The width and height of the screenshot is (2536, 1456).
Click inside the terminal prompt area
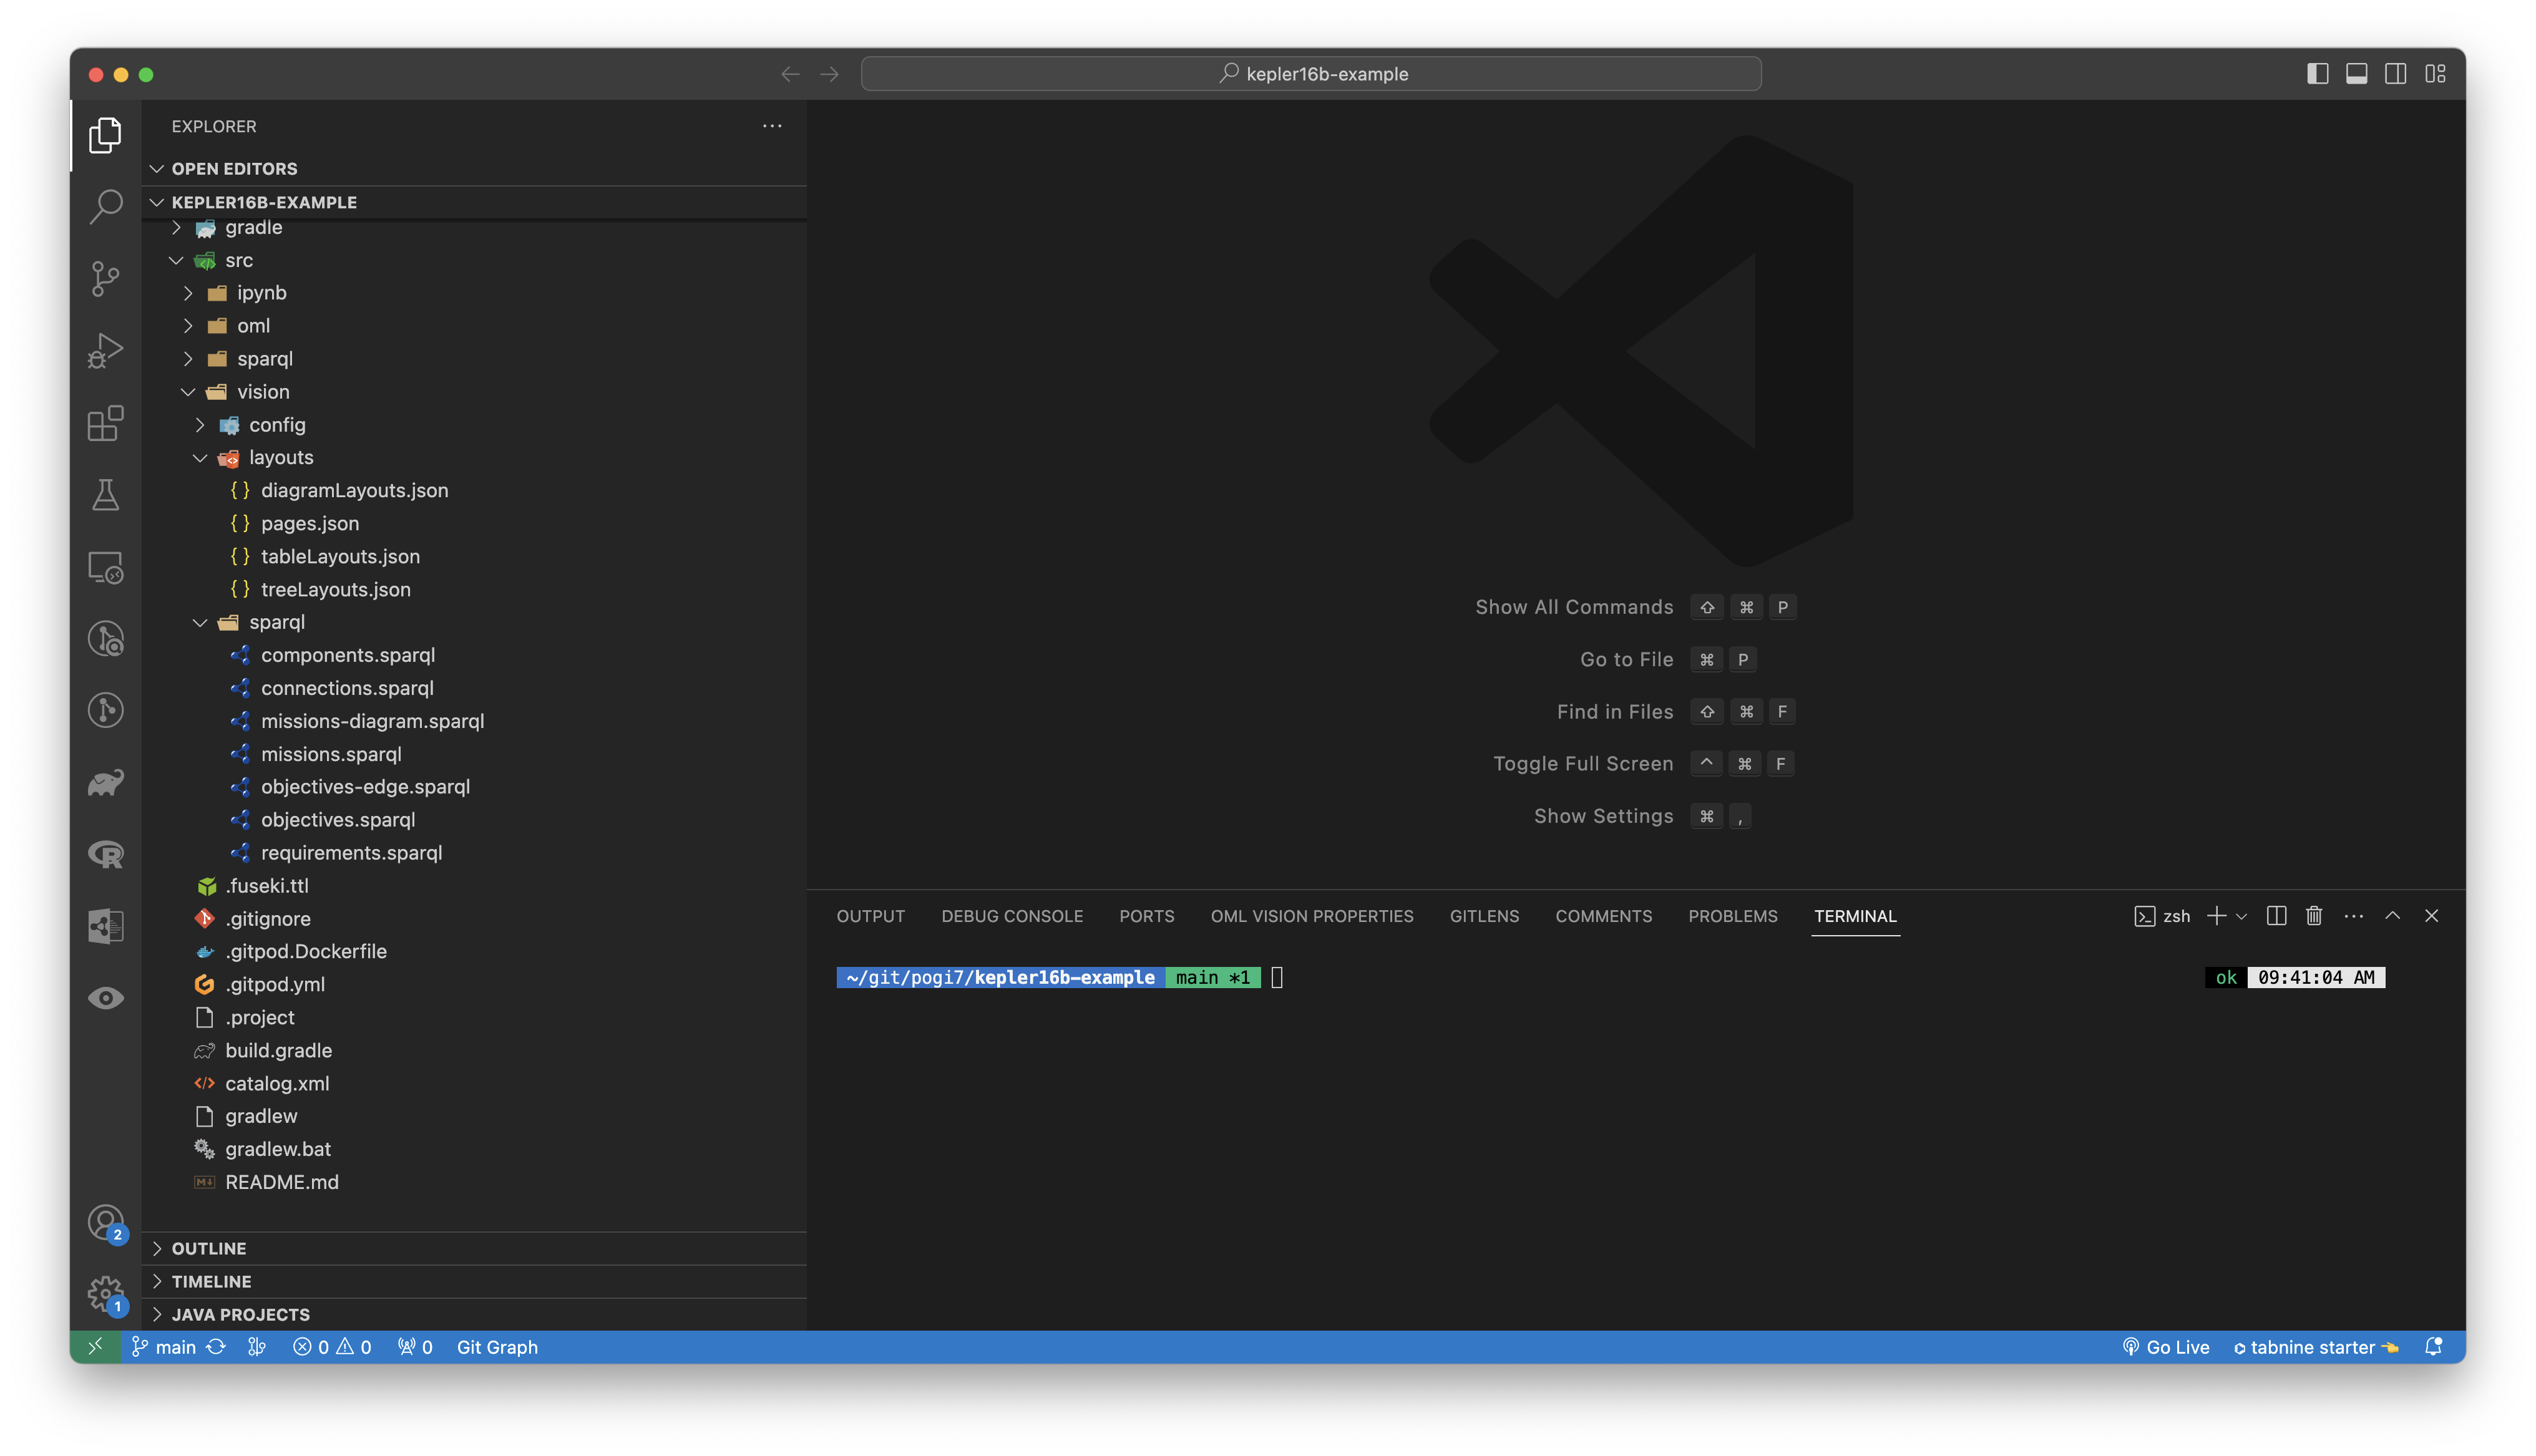point(1276,978)
